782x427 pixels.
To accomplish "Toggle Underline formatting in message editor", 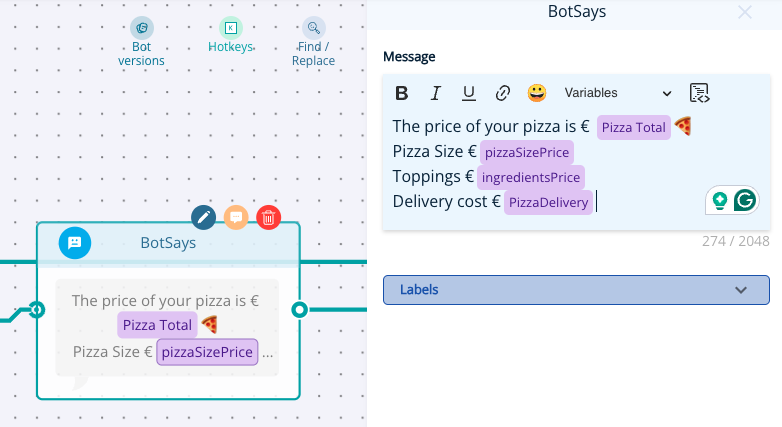I will click(469, 93).
